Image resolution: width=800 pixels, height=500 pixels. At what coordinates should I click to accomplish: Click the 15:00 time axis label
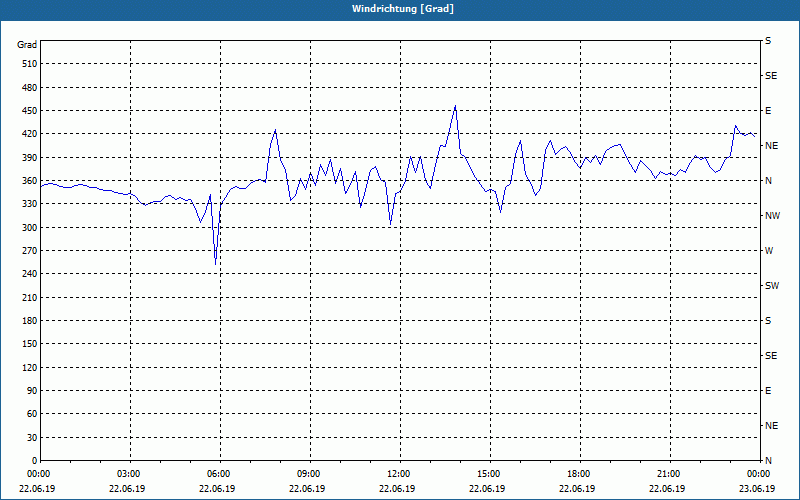[490, 474]
